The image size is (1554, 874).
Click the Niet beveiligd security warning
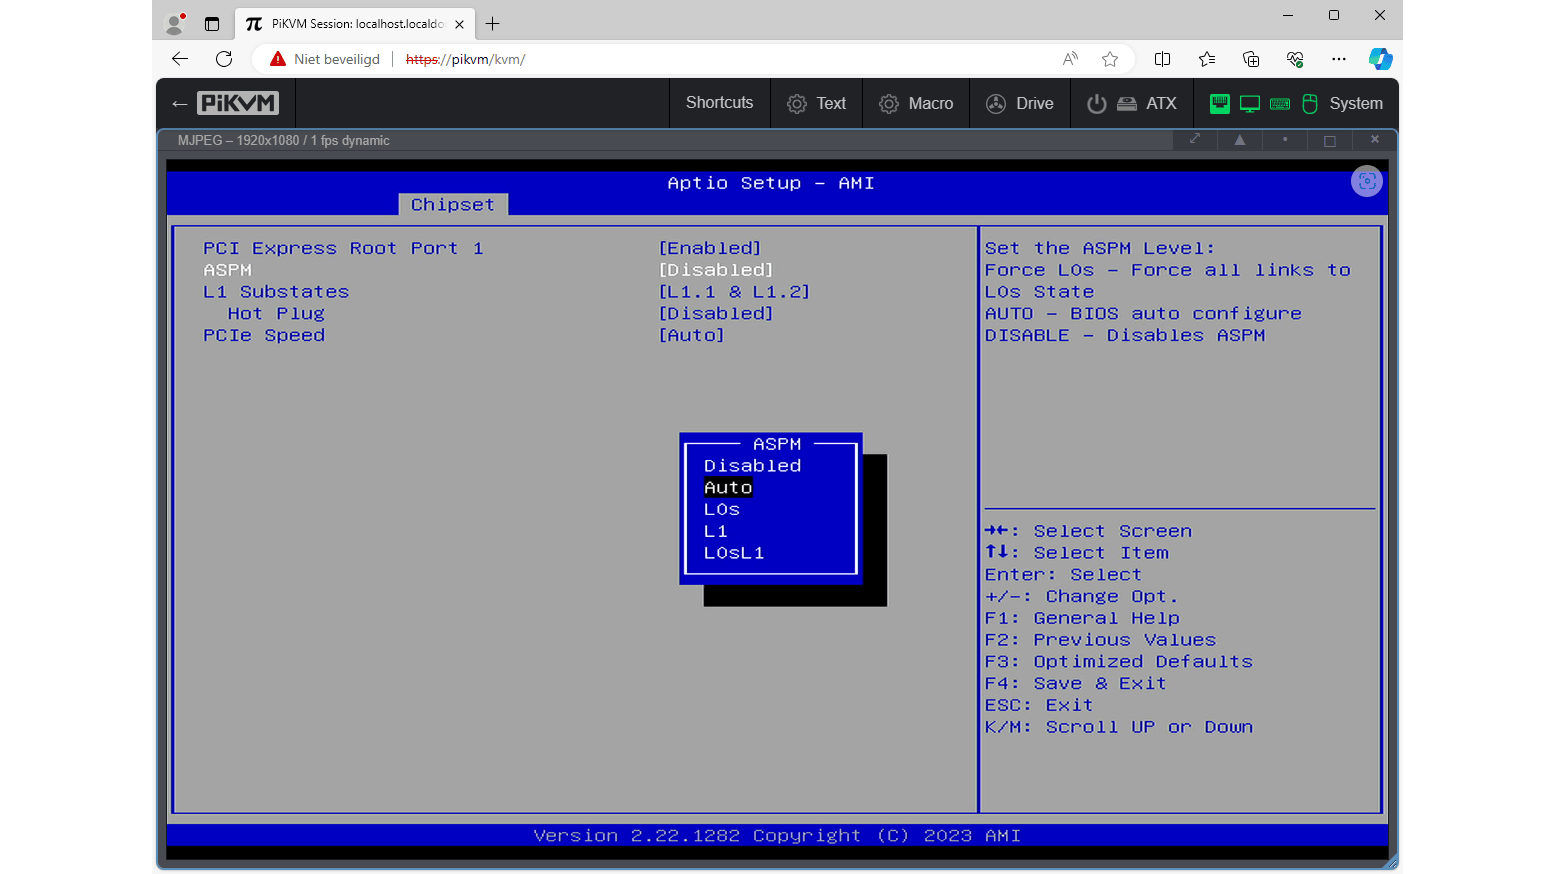tap(325, 59)
